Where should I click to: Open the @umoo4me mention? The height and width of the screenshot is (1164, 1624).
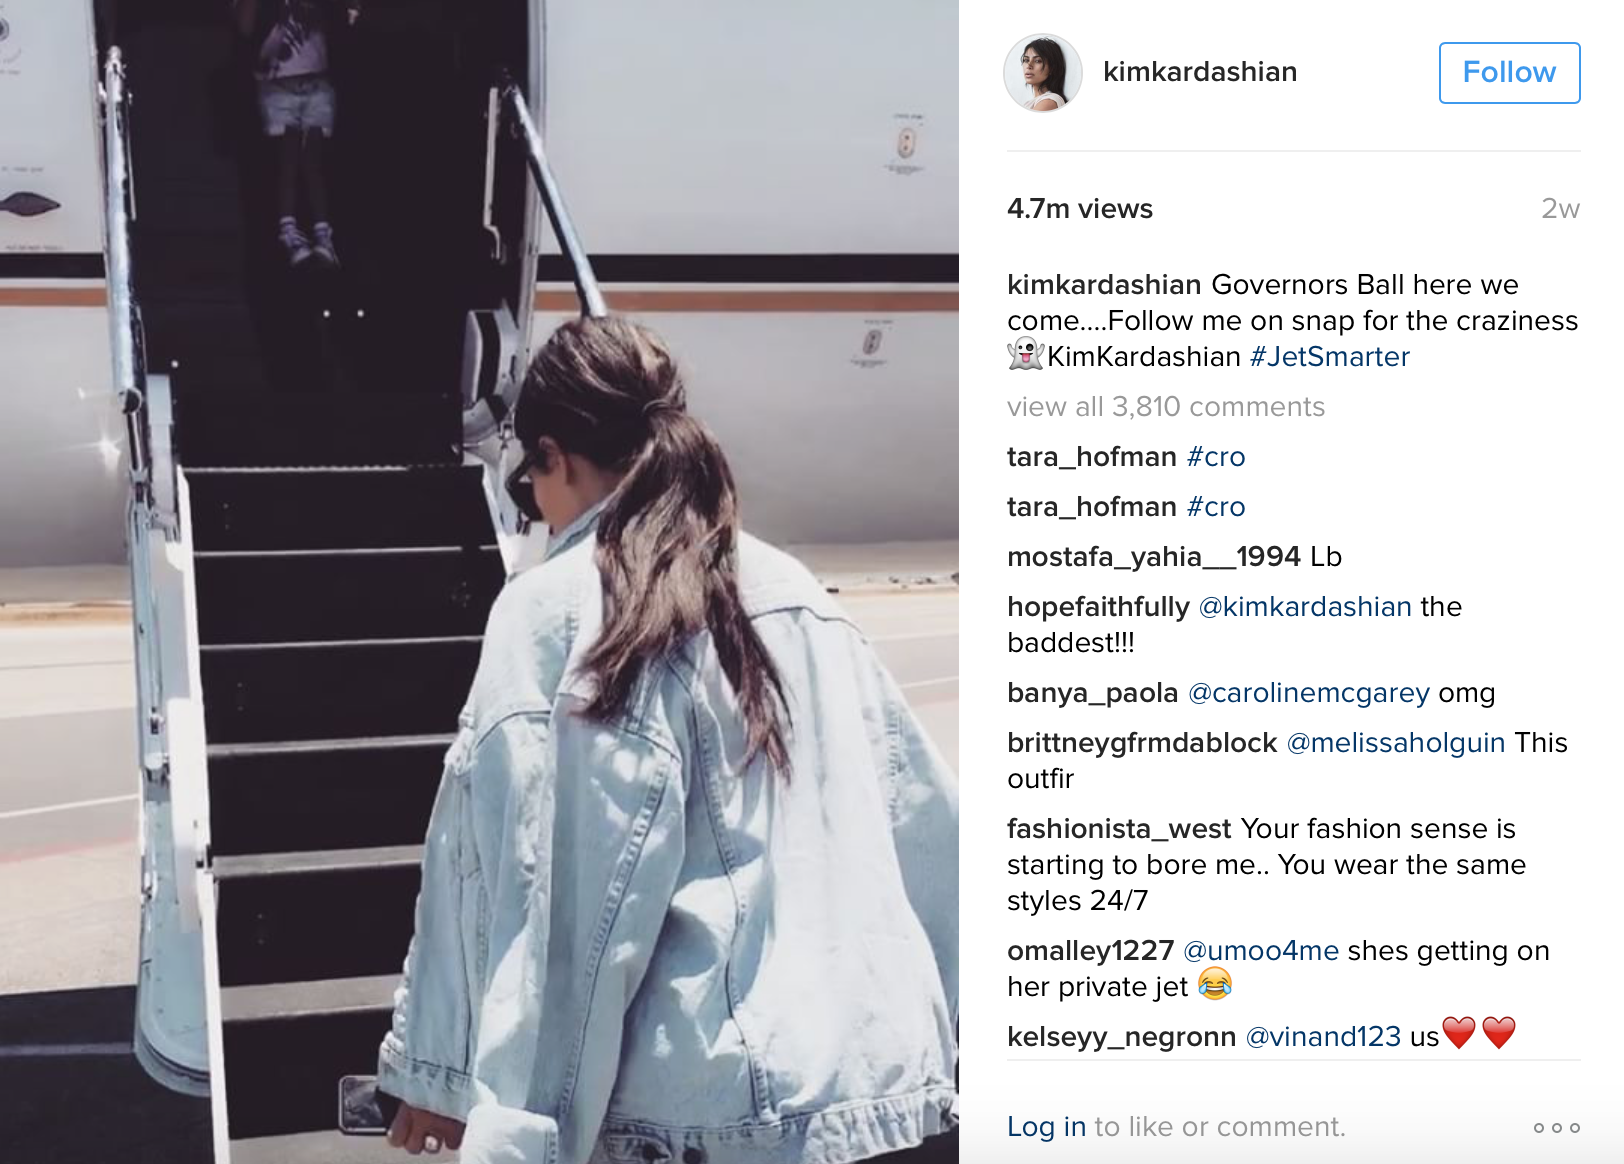click(1261, 950)
